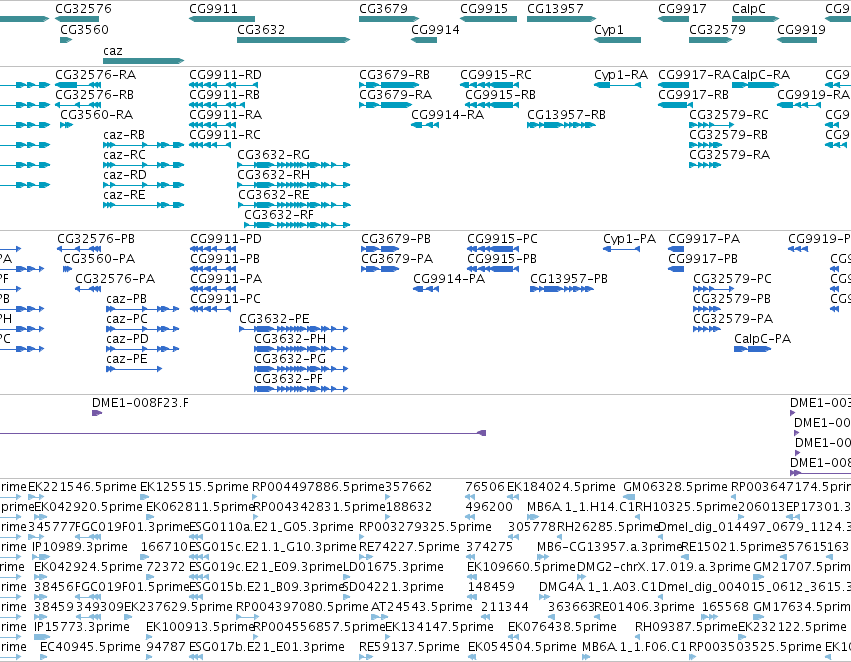
Task: Open the CalpC gene label
Action: click(x=748, y=9)
